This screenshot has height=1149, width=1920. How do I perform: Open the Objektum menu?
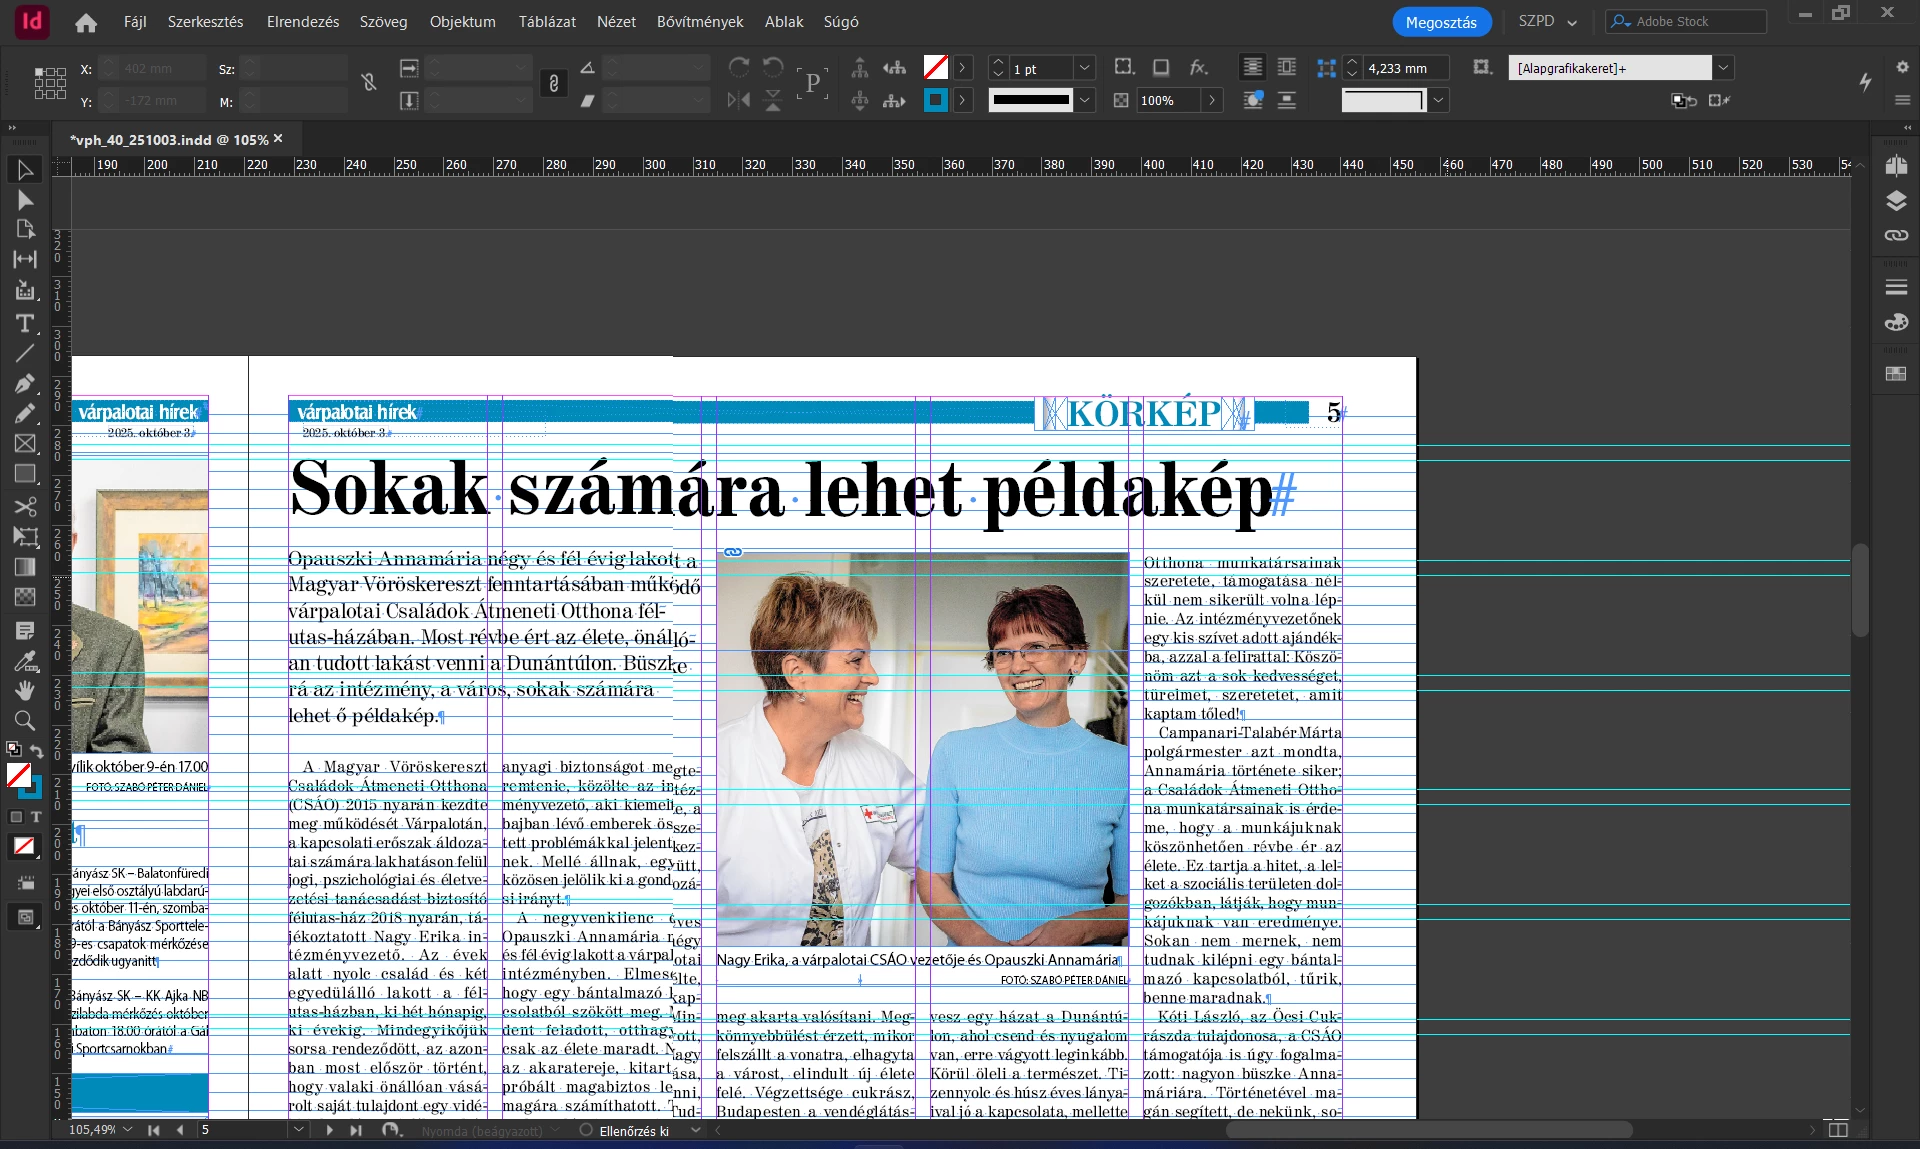(x=462, y=21)
